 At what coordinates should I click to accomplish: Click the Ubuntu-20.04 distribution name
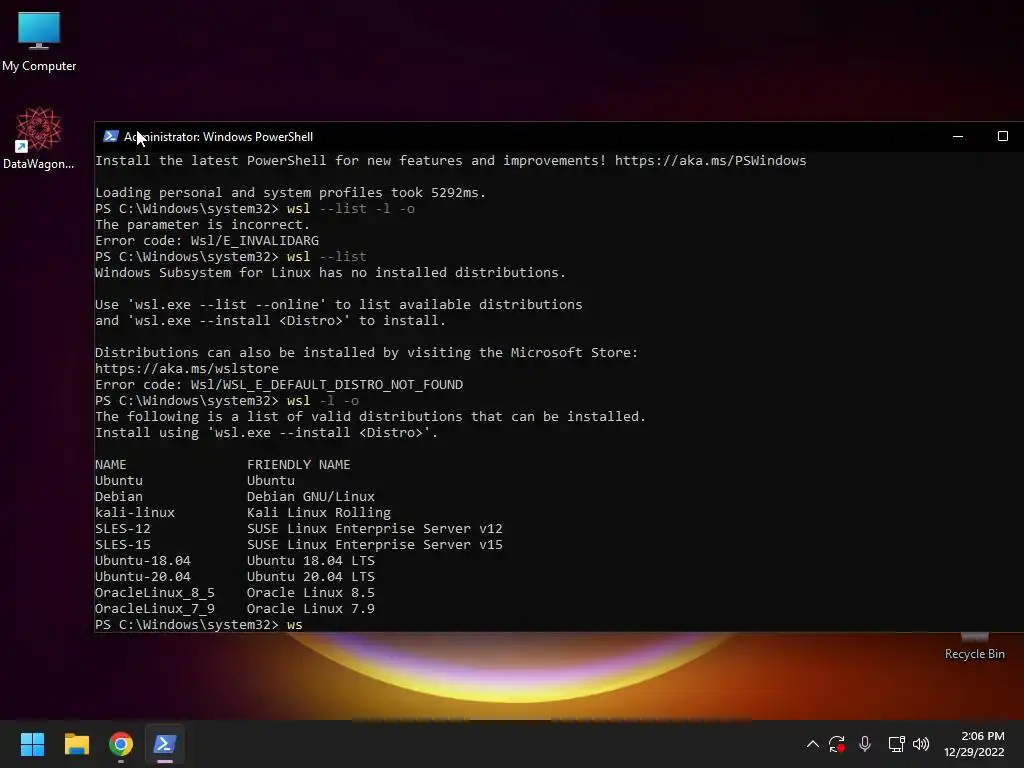(143, 577)
